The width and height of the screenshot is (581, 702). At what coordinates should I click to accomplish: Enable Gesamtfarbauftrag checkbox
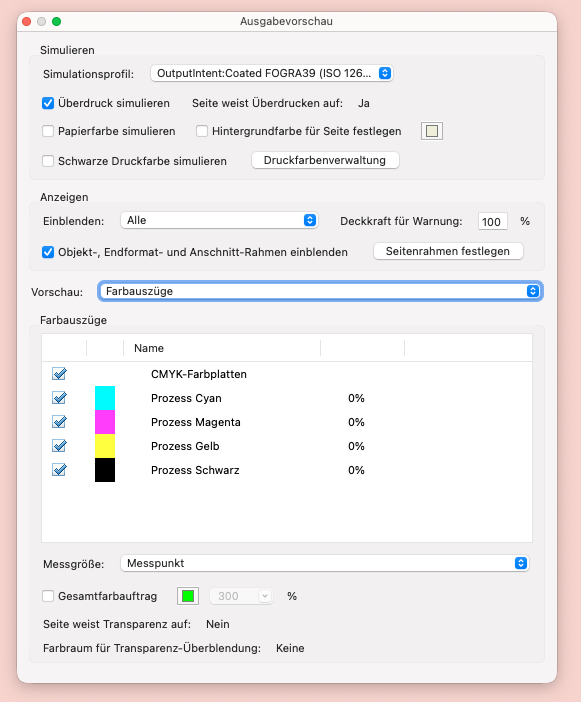48,596
